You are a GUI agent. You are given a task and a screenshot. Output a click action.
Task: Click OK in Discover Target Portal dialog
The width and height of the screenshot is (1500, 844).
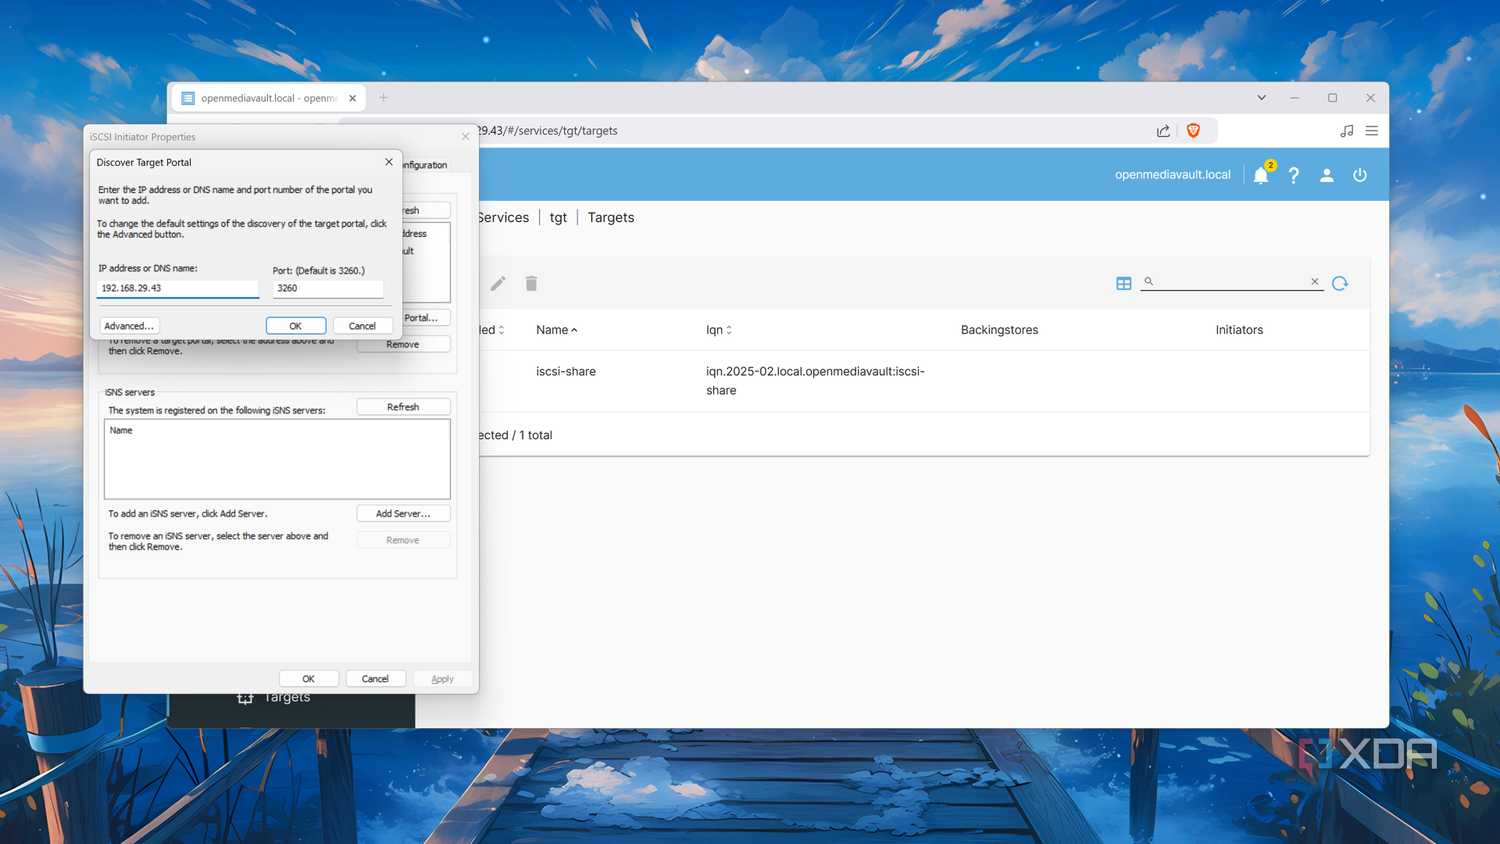(x=296, y=326)
